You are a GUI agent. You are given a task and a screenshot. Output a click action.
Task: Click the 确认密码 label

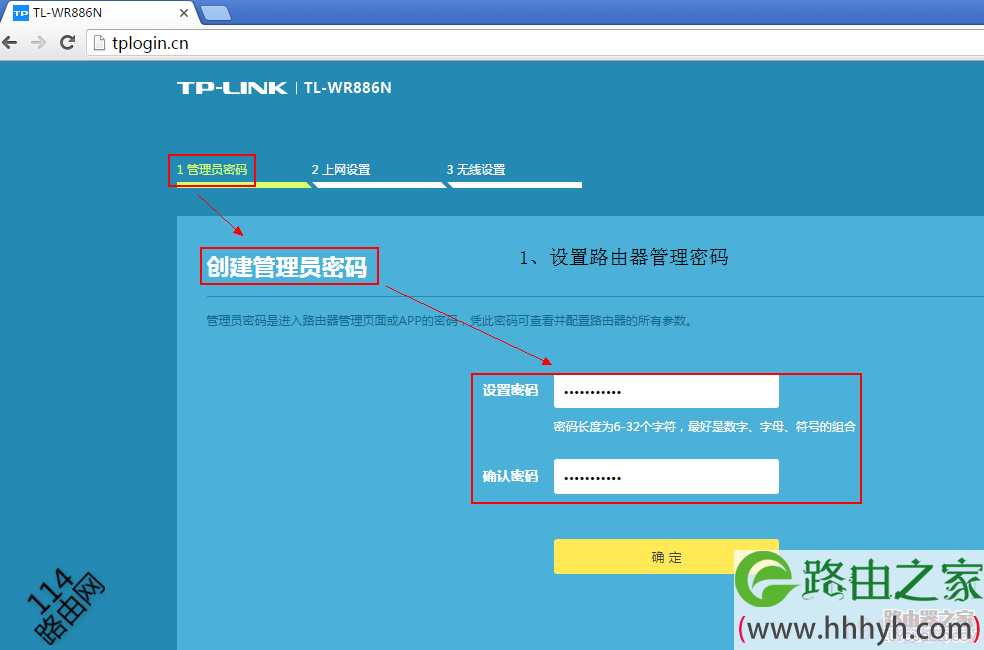tap(510, 476)
